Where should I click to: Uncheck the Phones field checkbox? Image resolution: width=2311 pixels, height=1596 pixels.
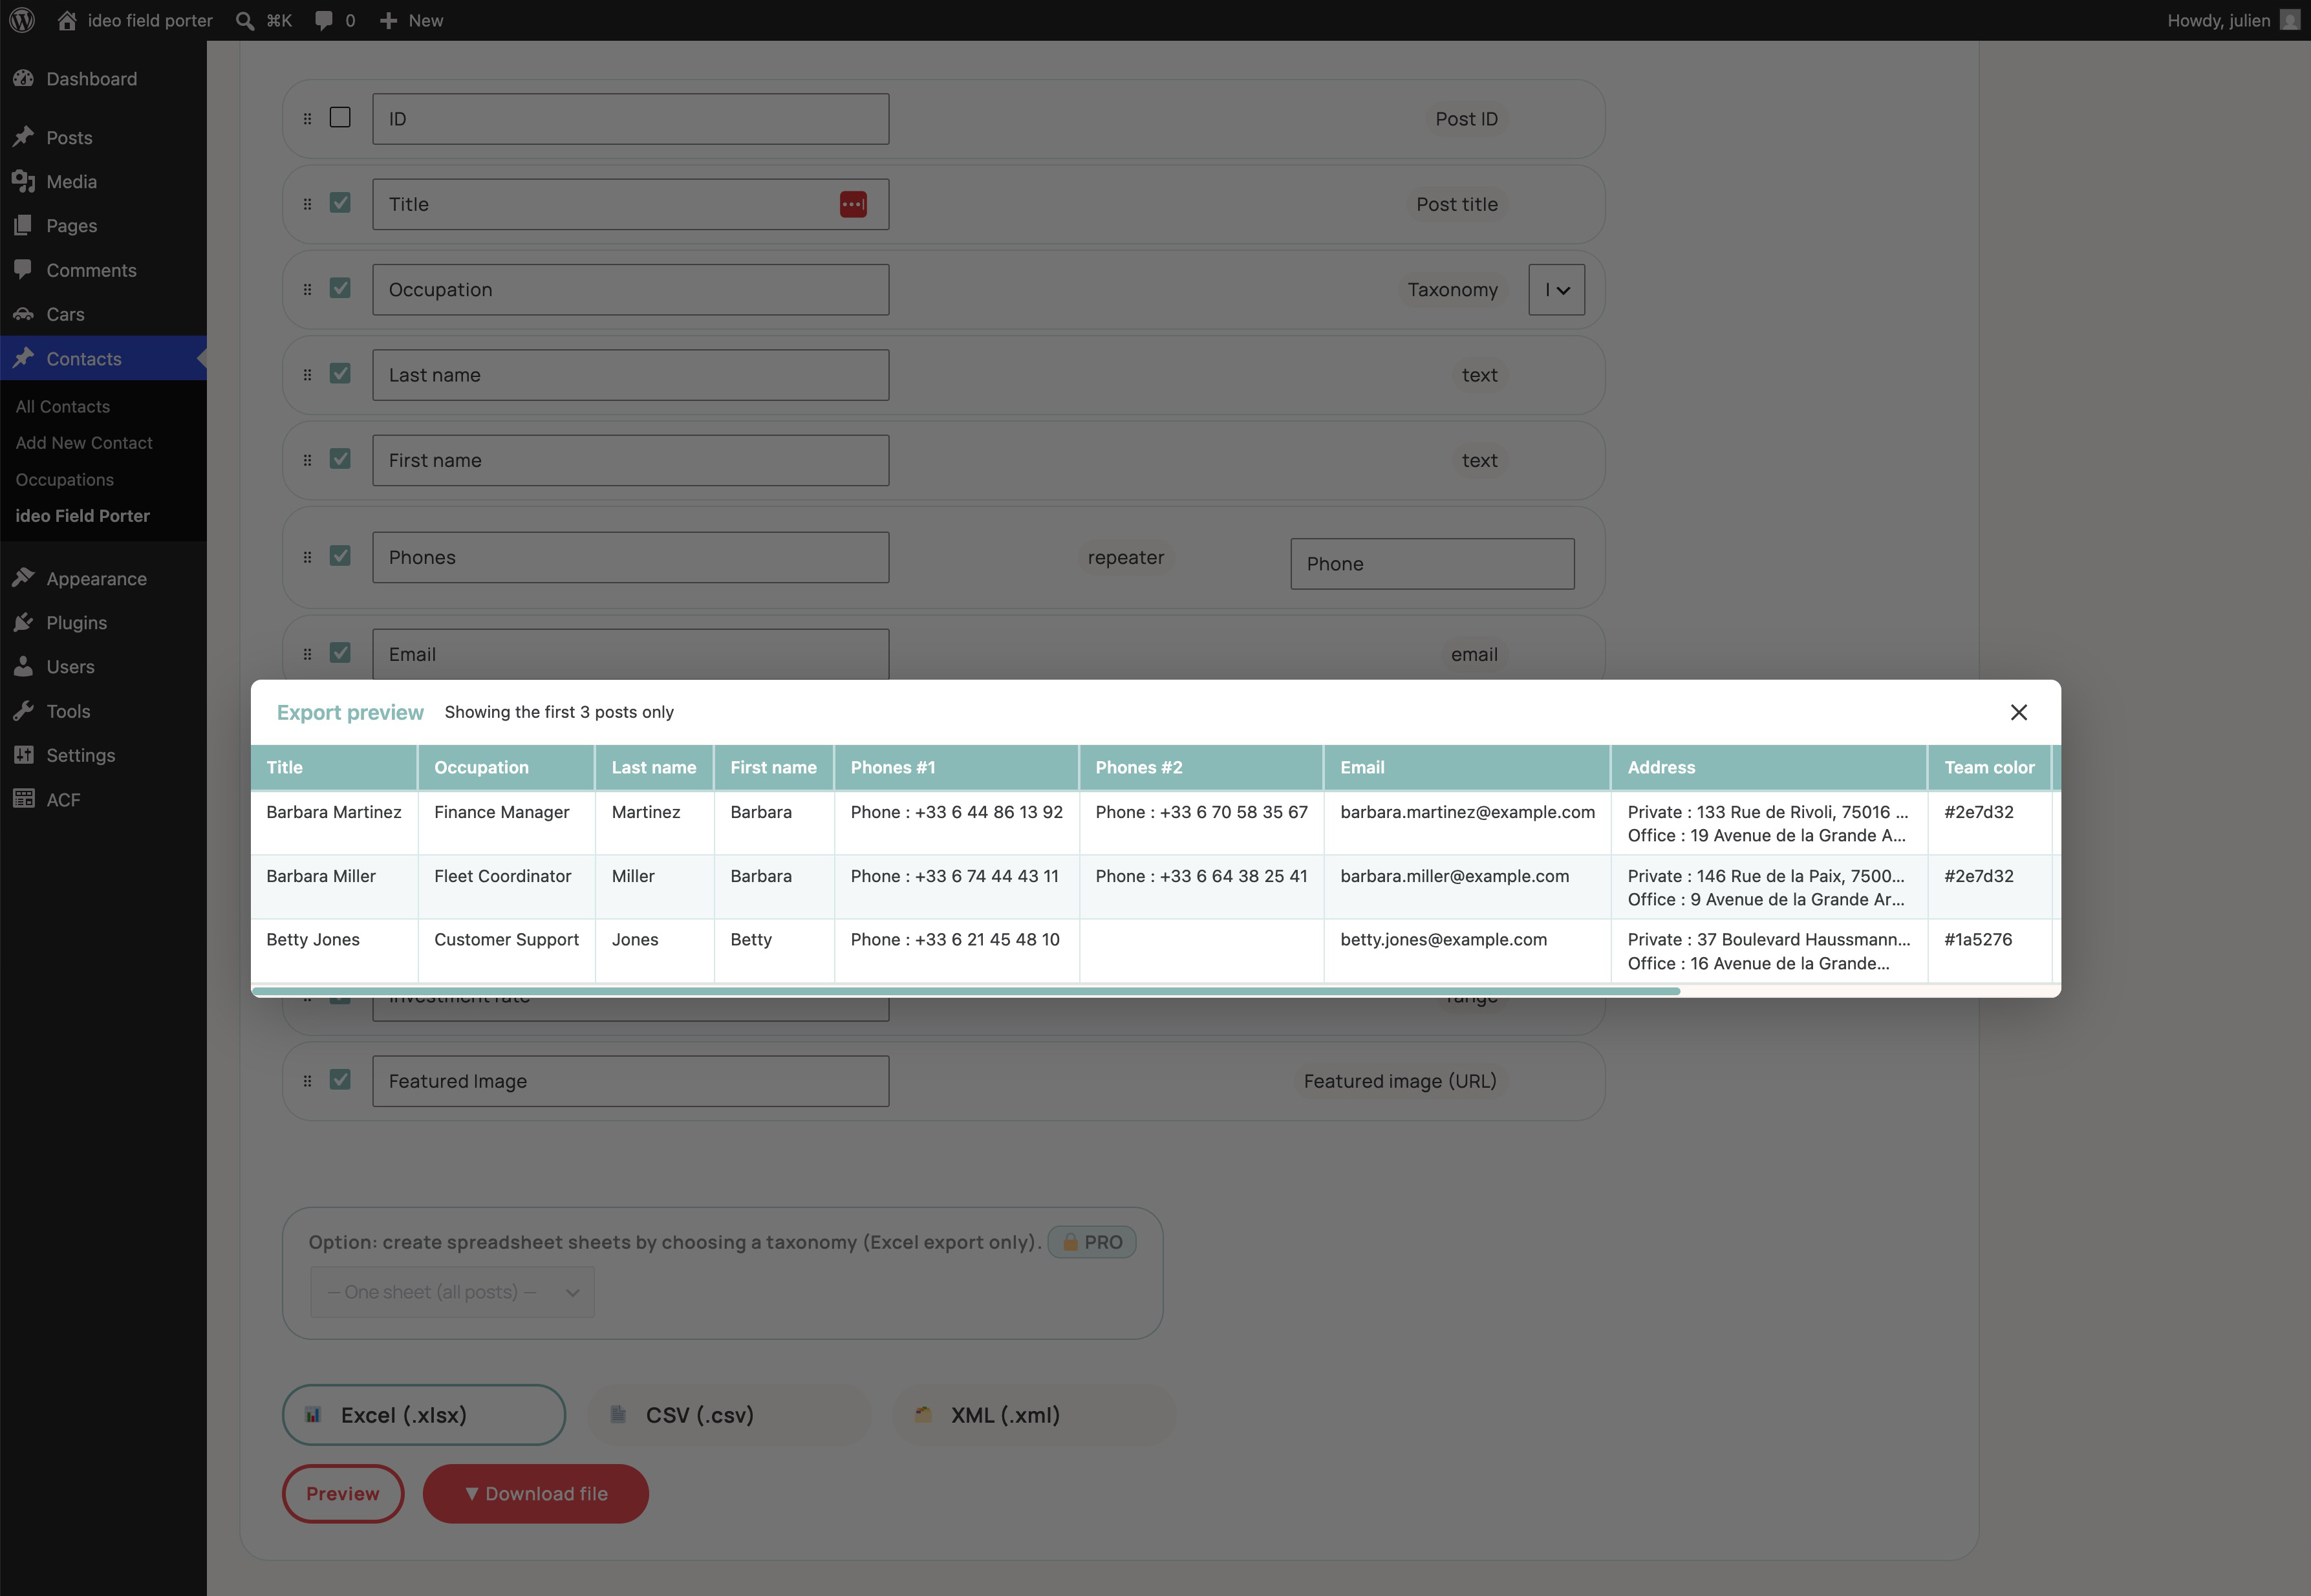[340, 556]
